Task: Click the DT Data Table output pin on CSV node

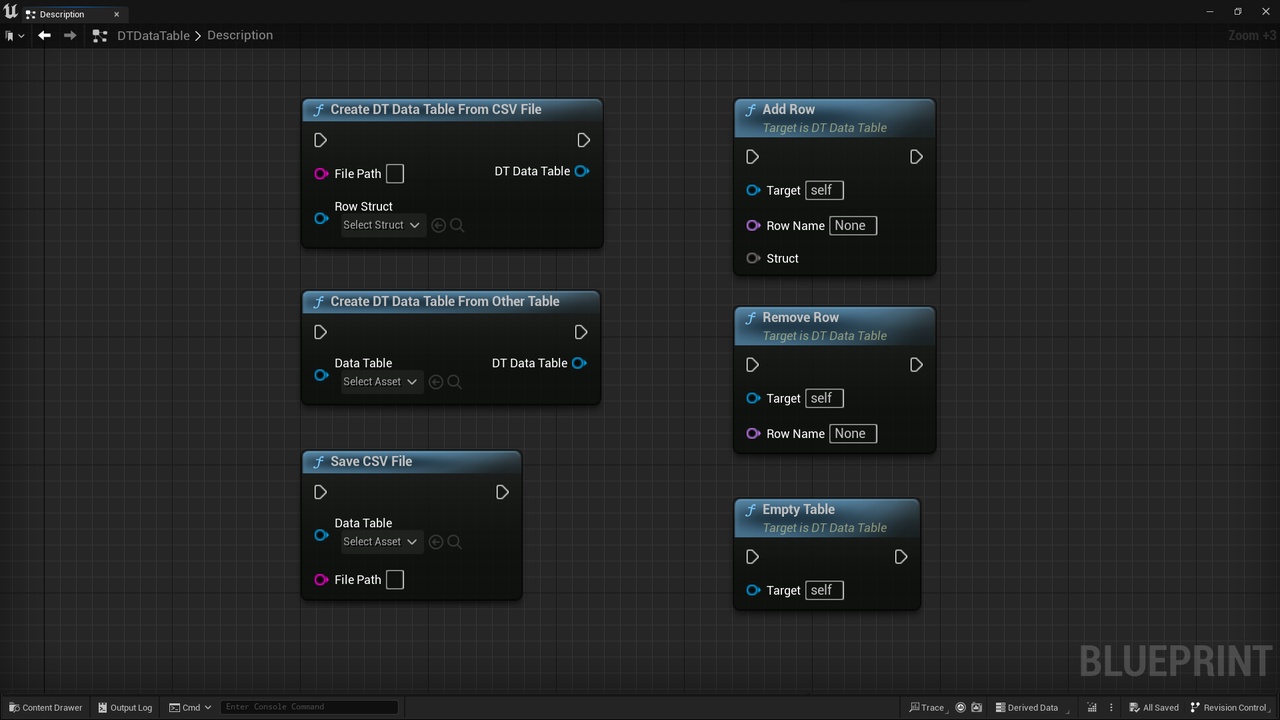Action: pyautogui.click(x=581, y=171)
